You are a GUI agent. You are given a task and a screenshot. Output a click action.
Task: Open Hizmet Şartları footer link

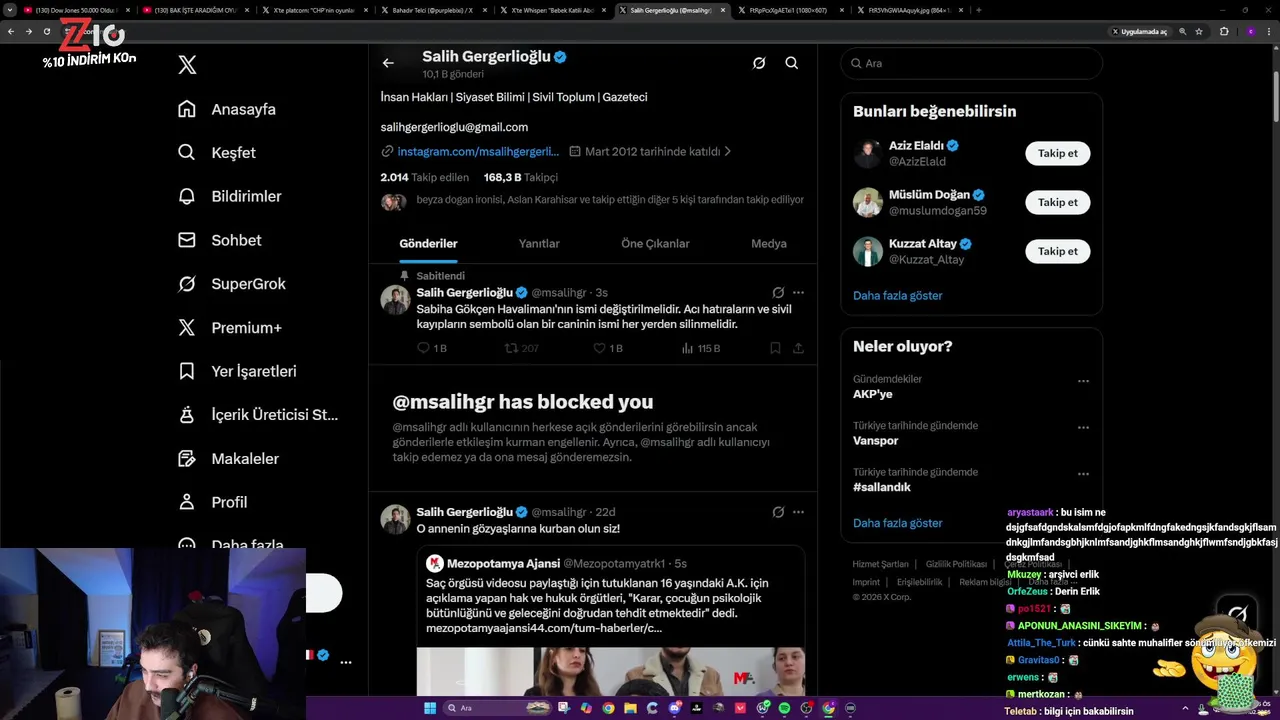880,564
